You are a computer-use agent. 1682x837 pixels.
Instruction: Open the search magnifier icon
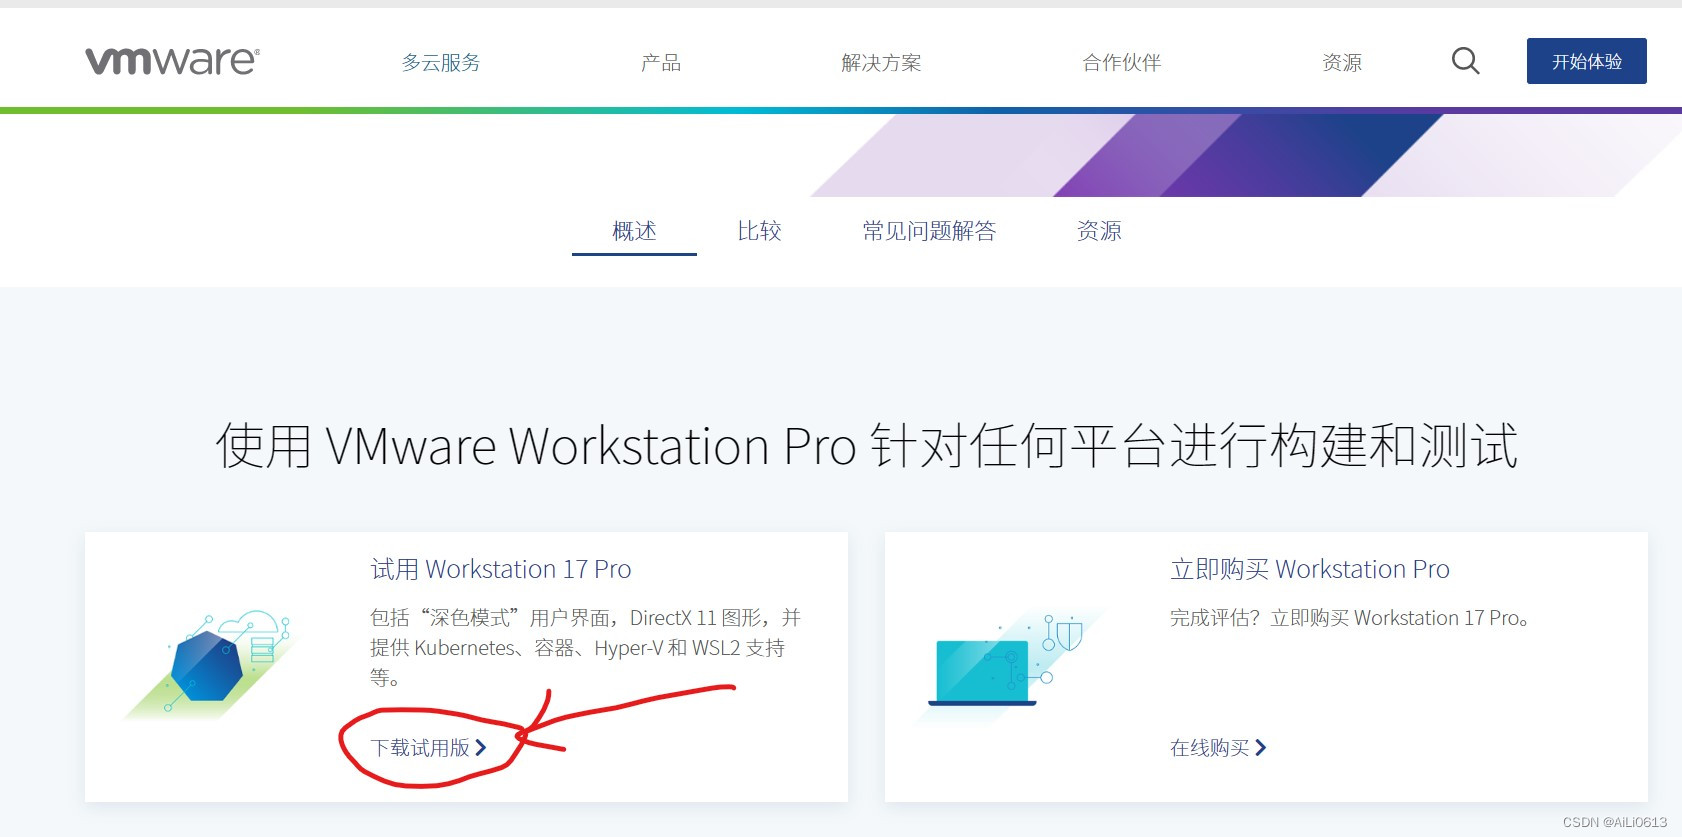(x=1465, y=61)
